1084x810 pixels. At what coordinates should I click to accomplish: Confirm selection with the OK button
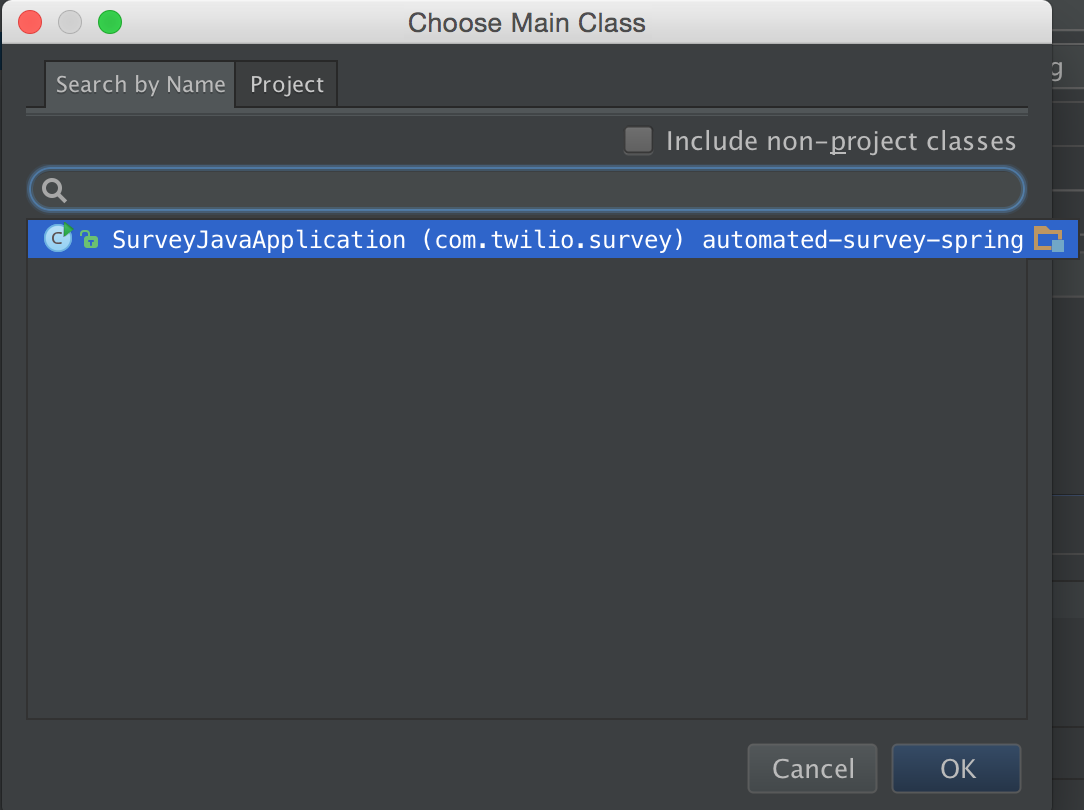pyautogui.click(x=957, y=769)
